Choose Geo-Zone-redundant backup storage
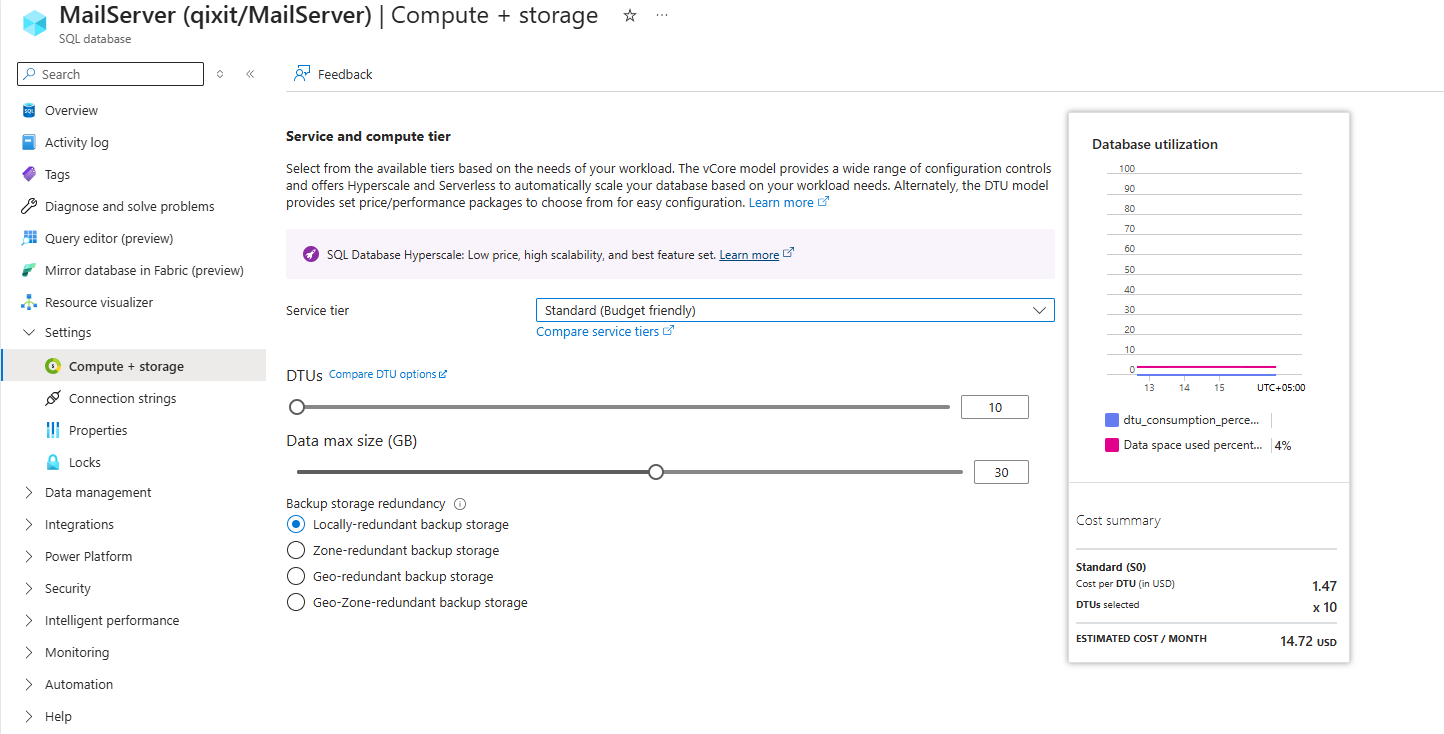1444x734 pixels. pyautogui.click(x=295, y=602)
